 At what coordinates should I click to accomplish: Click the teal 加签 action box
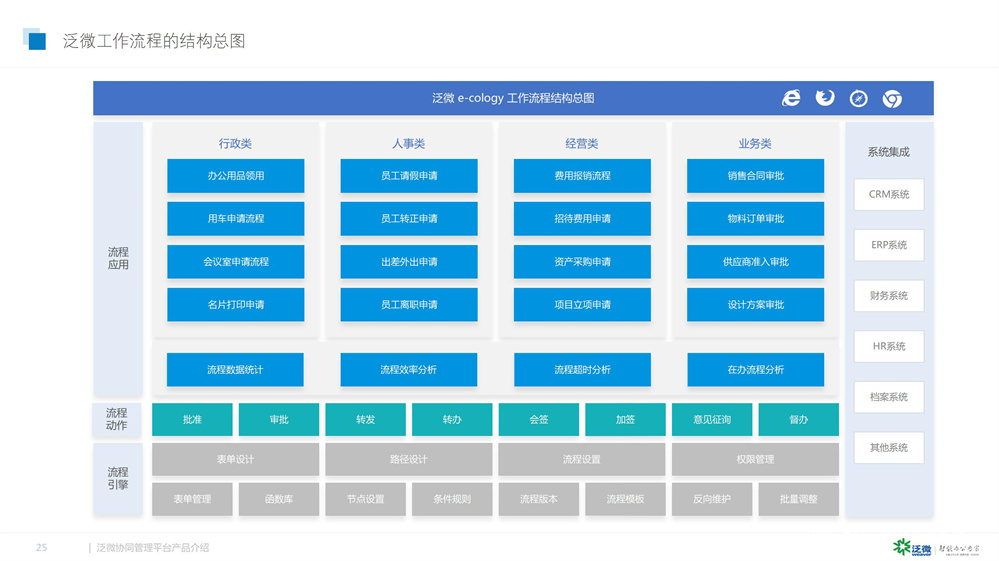coord(626,420)
